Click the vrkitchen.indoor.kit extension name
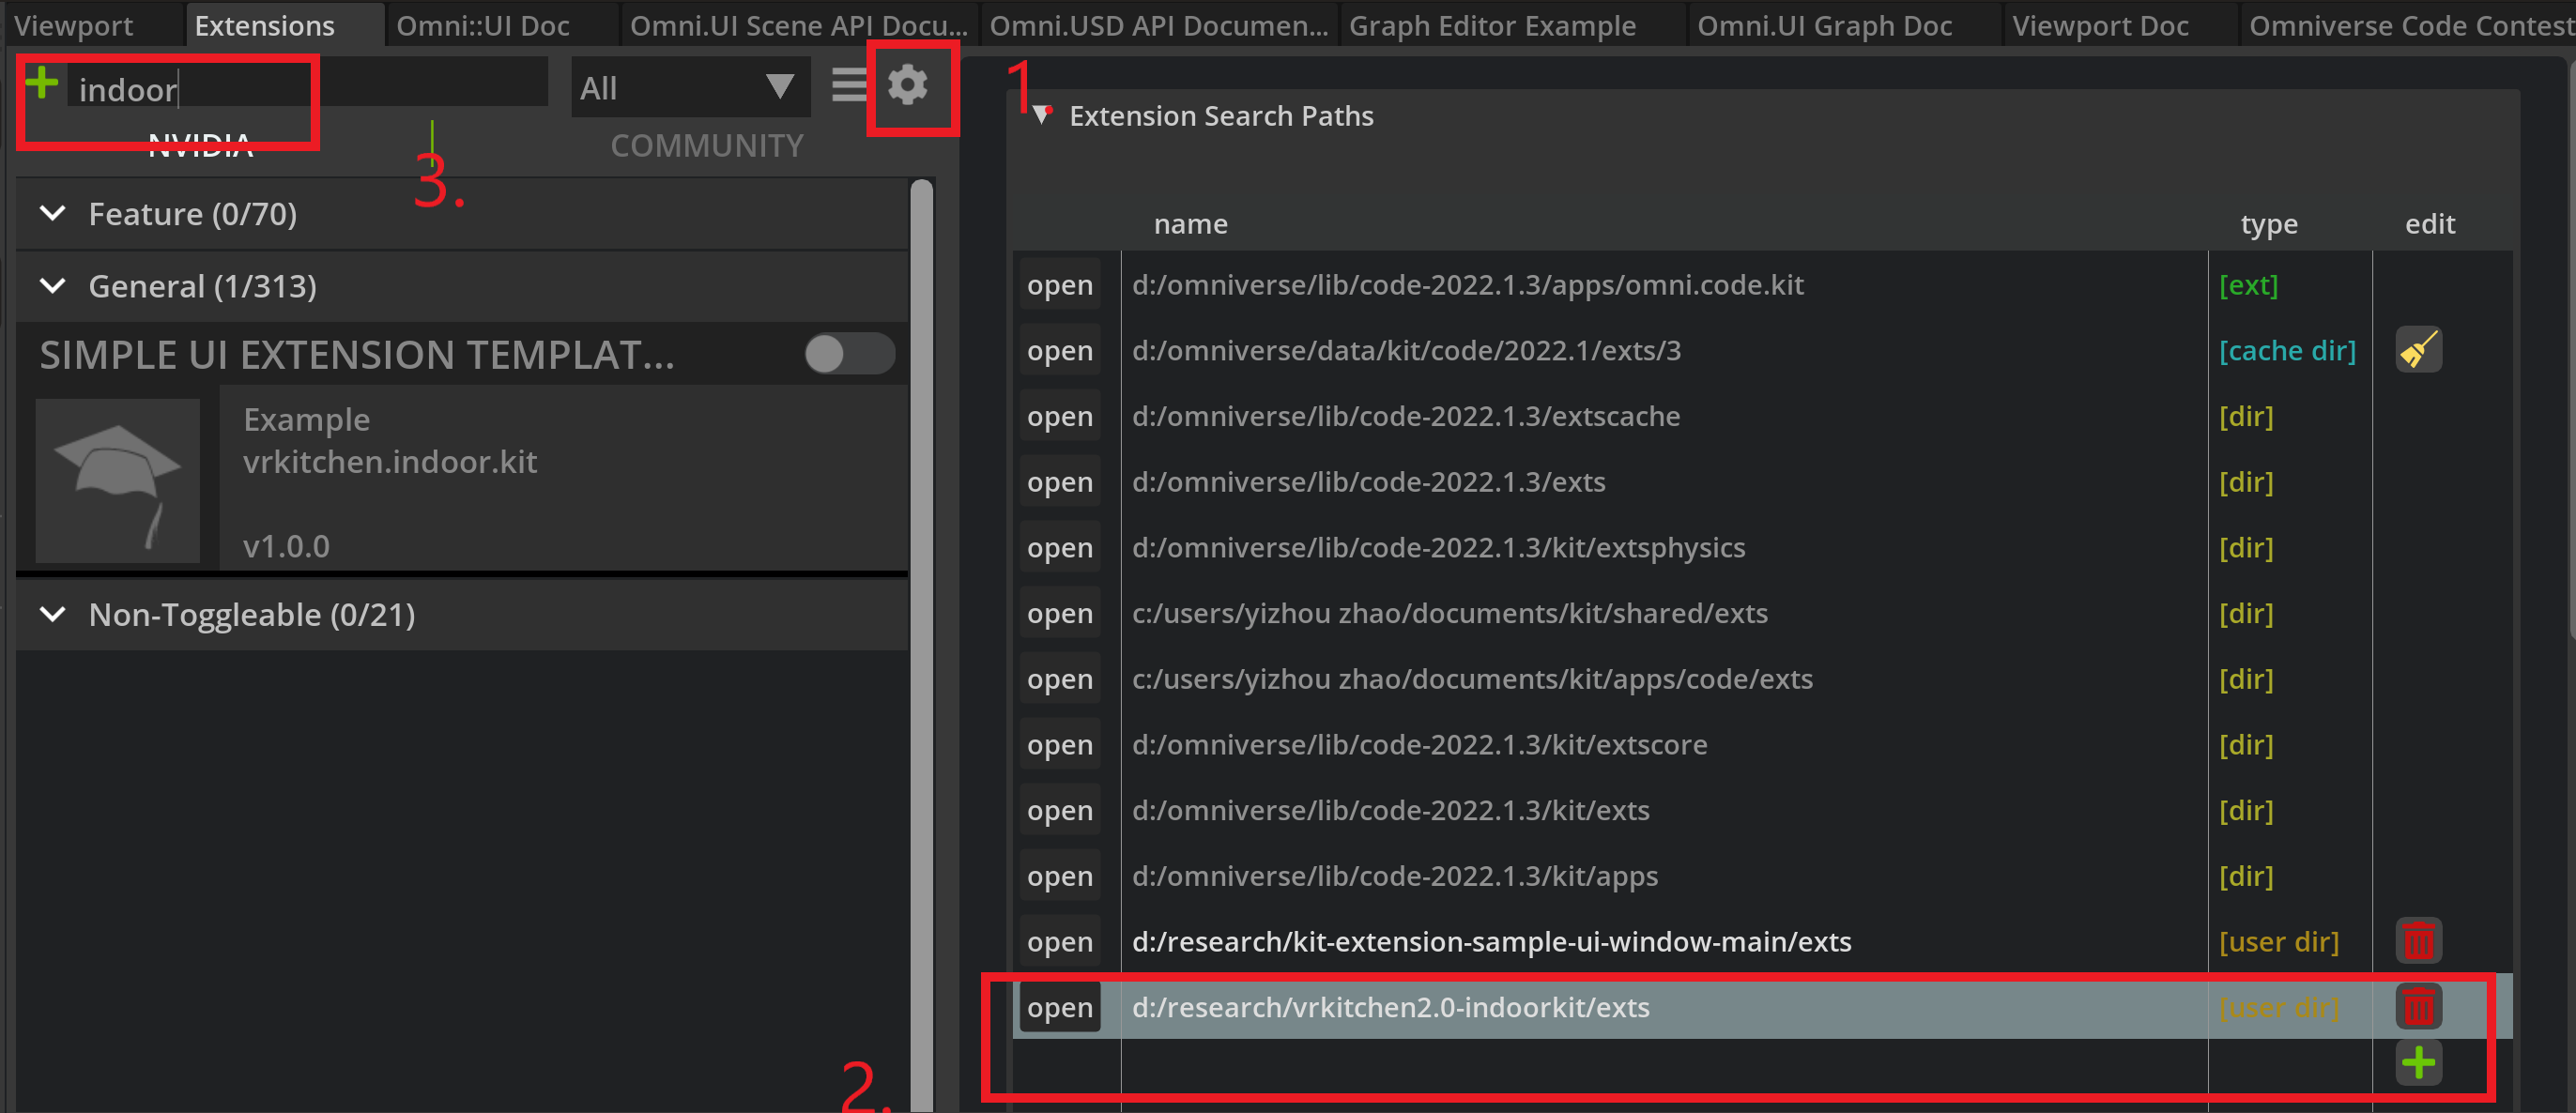Viewport: 2576px width, 1113px height. tap(390, 462)
